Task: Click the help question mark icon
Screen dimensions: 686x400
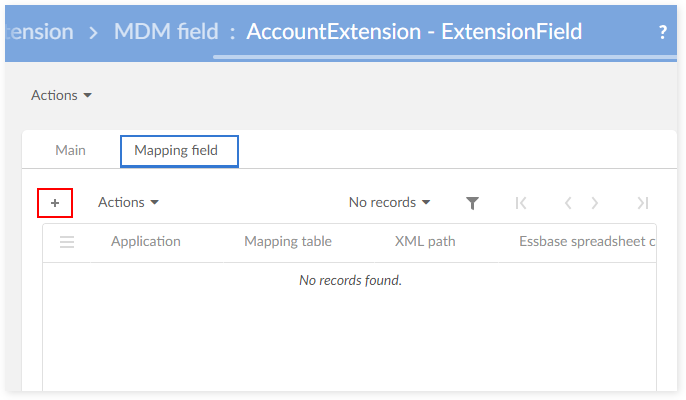Action: click(x=663, y=32)
